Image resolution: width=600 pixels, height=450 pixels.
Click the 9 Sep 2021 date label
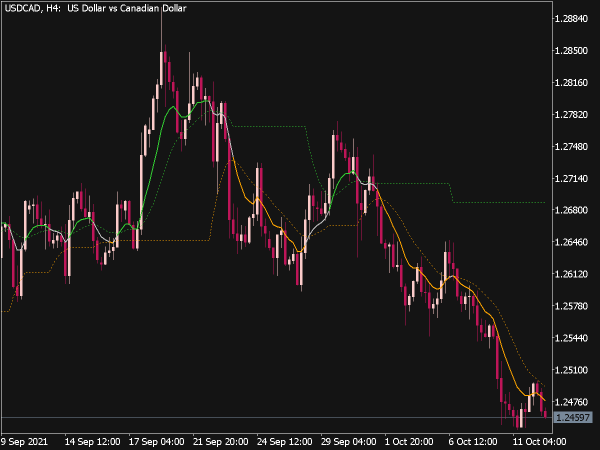point(24,442)
